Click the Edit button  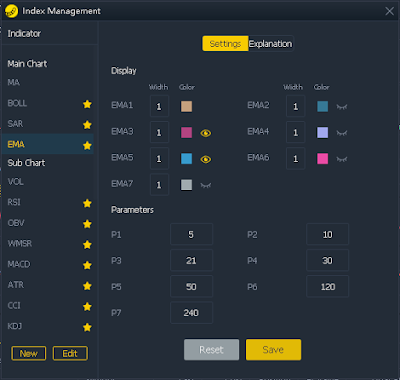70,353
